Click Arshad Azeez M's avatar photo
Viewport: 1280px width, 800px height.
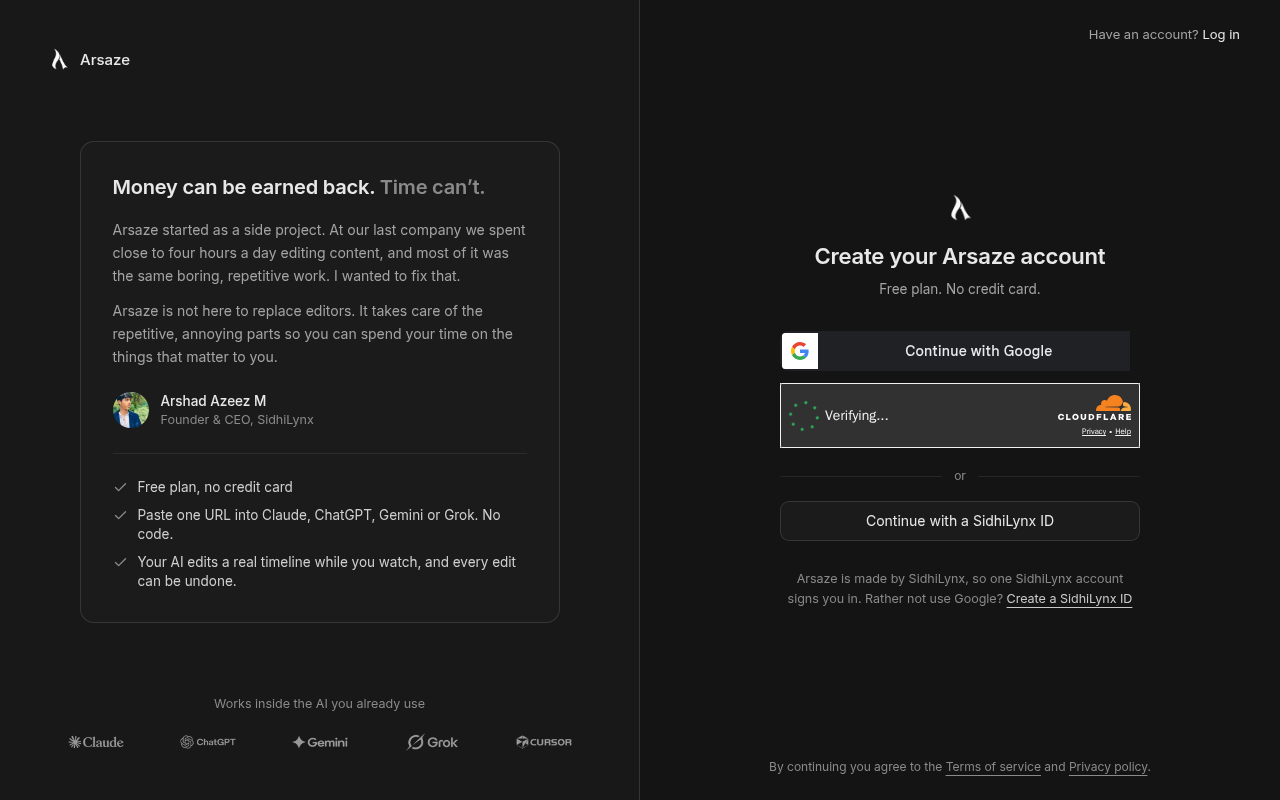pos(131,410)
